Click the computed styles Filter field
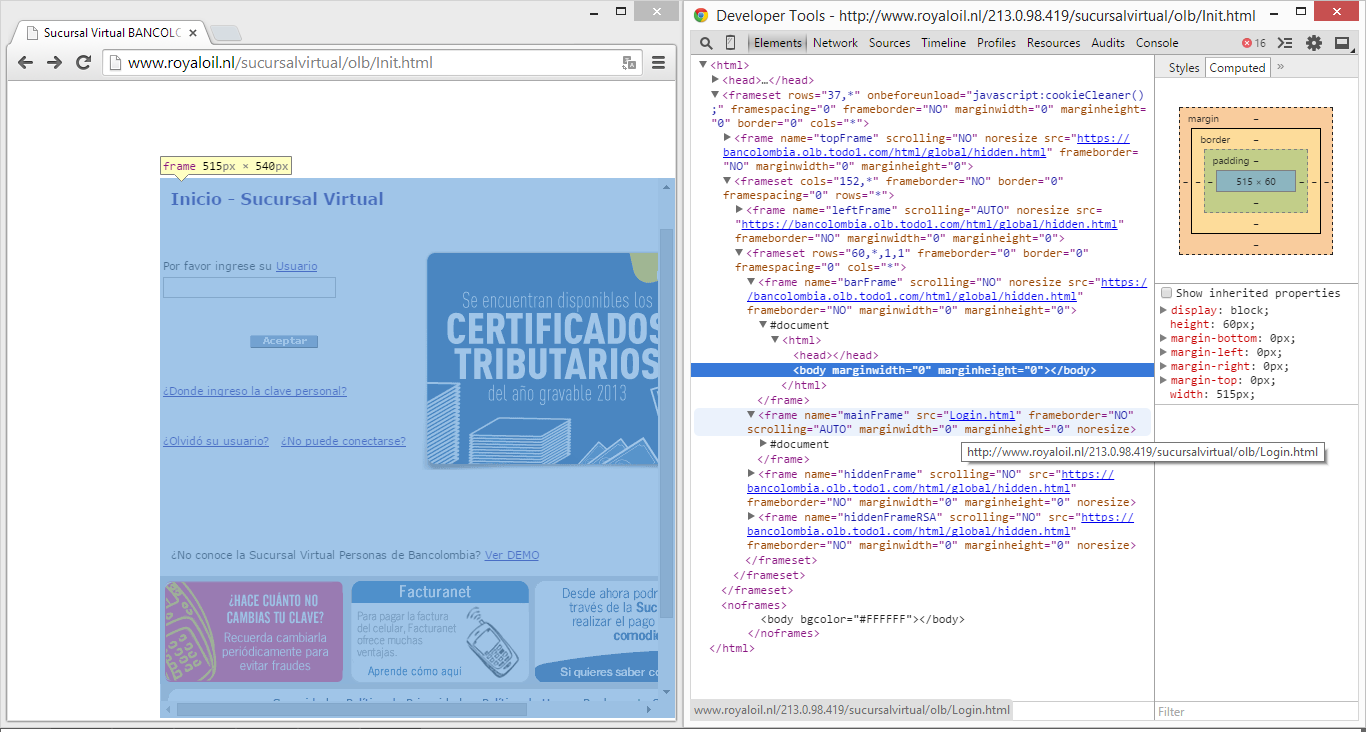This screenshot has height=732, width=1366. coord(1257,712)
